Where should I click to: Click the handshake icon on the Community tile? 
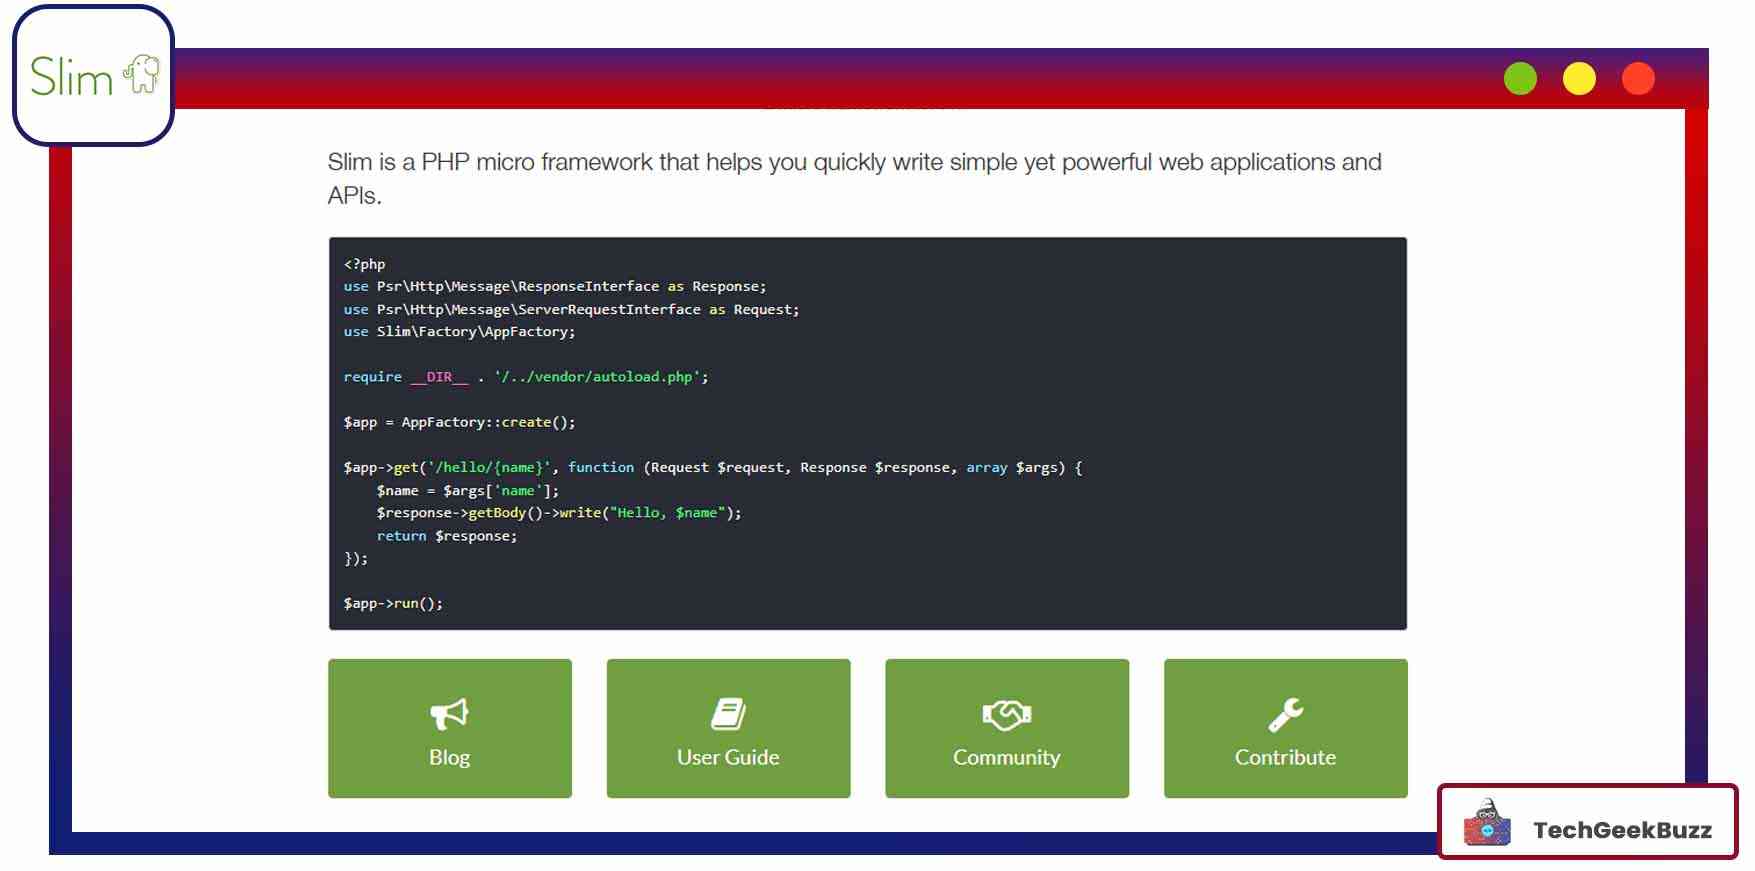[x=1006, y=714]
